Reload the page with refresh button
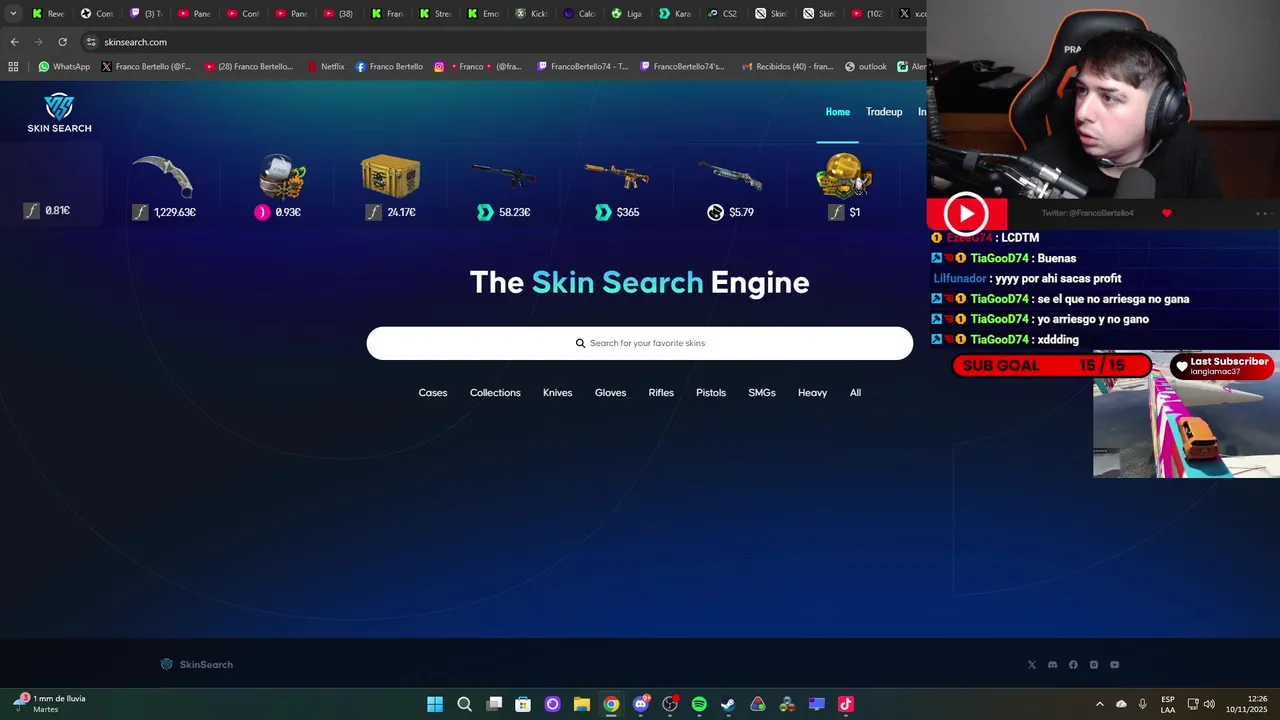1280x720 pixels. pyautogui.click(x=62, y=42)
